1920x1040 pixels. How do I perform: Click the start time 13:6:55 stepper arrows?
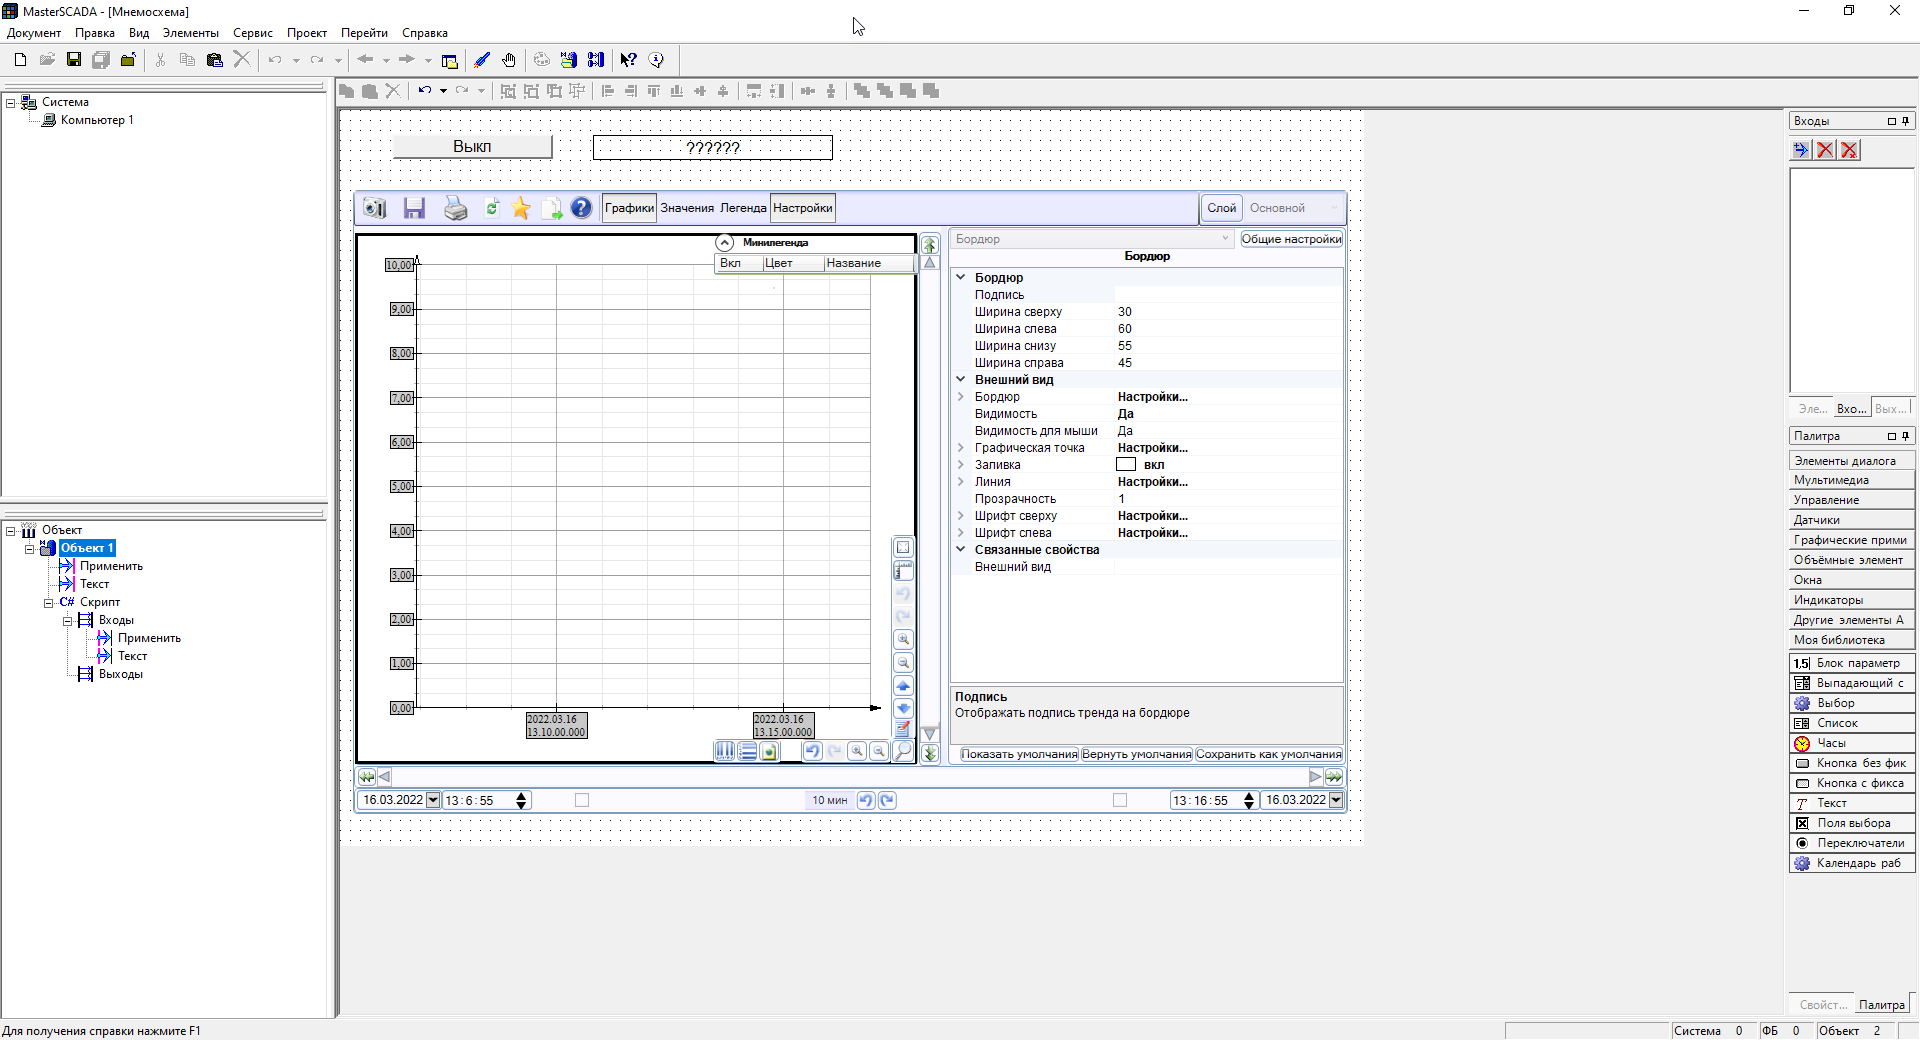pos(521,800)
